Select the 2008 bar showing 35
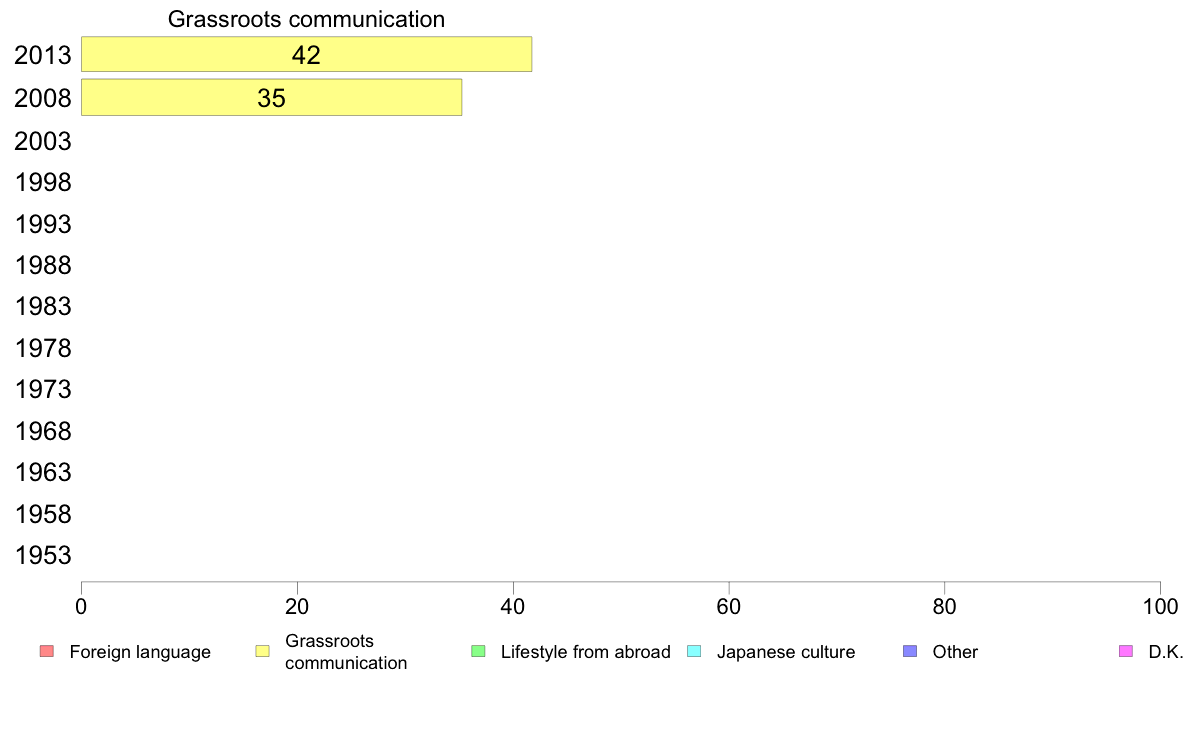The height and width of the screenshot is (736, 1188). pos(271,98)
